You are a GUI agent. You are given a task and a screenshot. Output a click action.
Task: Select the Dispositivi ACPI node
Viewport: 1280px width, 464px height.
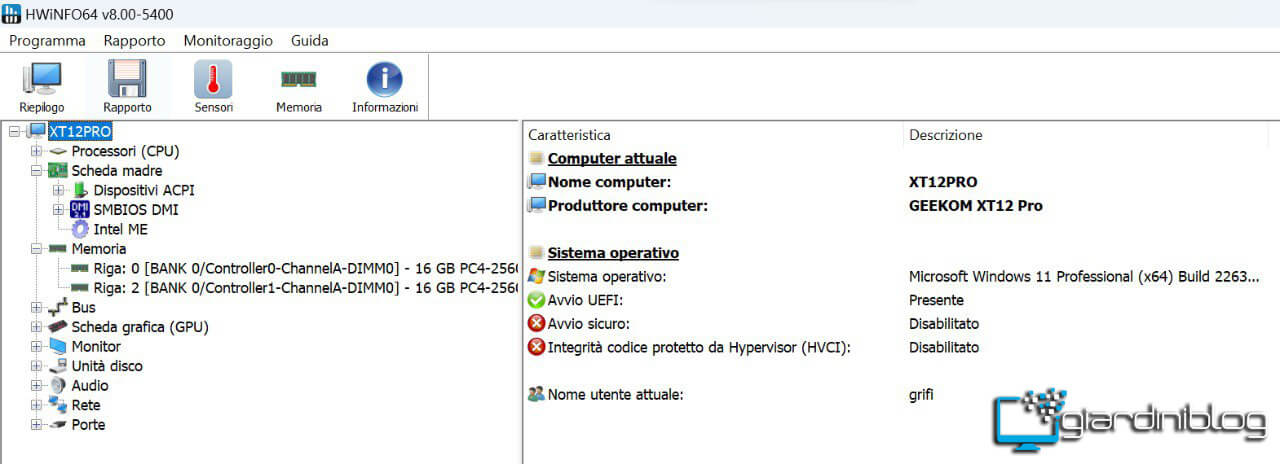[x=144, y=190]
